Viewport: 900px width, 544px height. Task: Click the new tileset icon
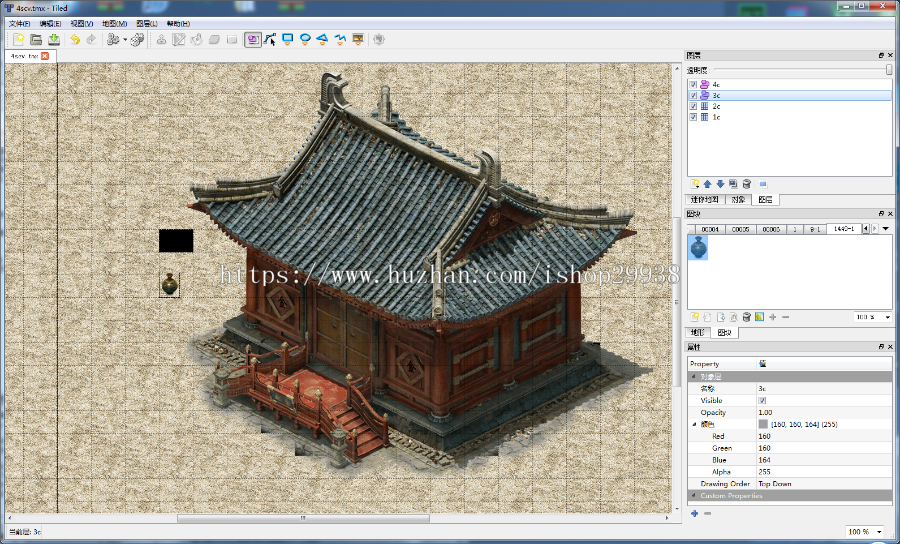click(x=695, y=317)
